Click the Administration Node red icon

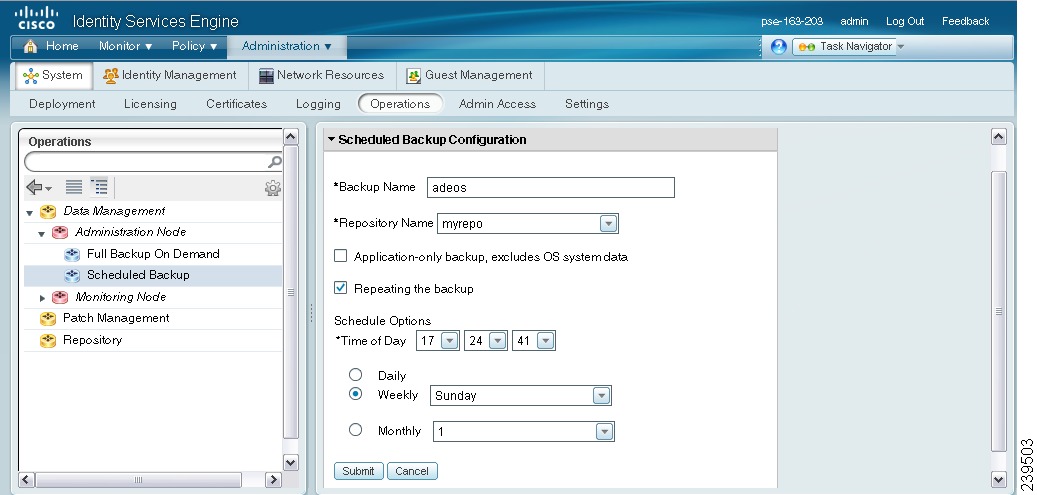point(60,232)
